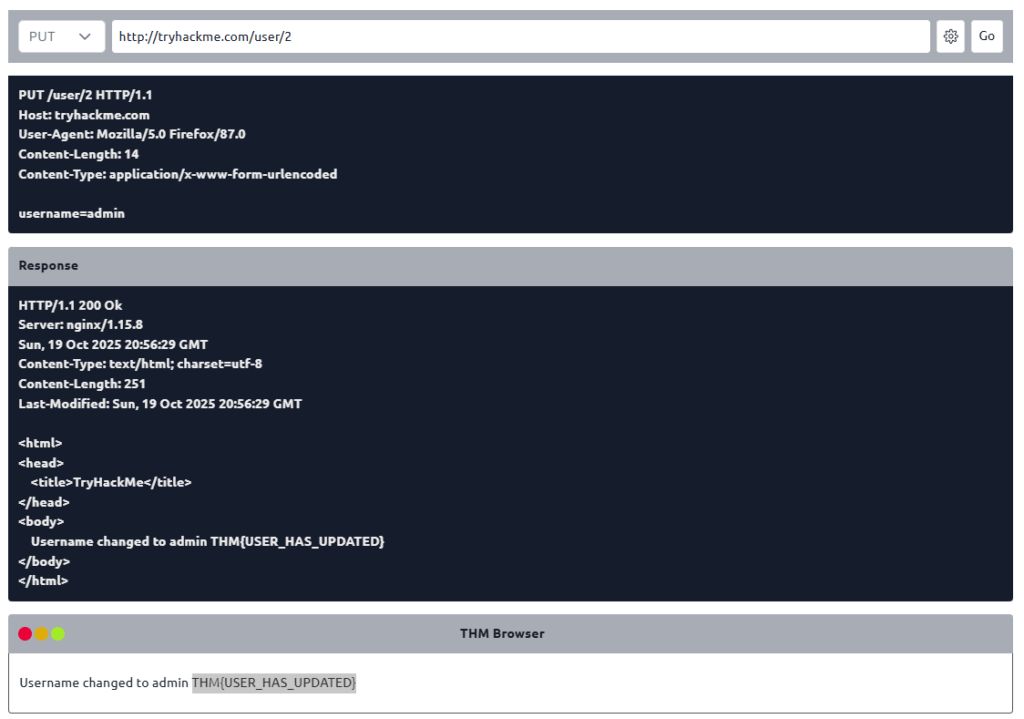Click the Content-Type: application/x-www-form-urlencoded line
The height and width of the screenshot is (719, 1024).
[x=178, y=174]
